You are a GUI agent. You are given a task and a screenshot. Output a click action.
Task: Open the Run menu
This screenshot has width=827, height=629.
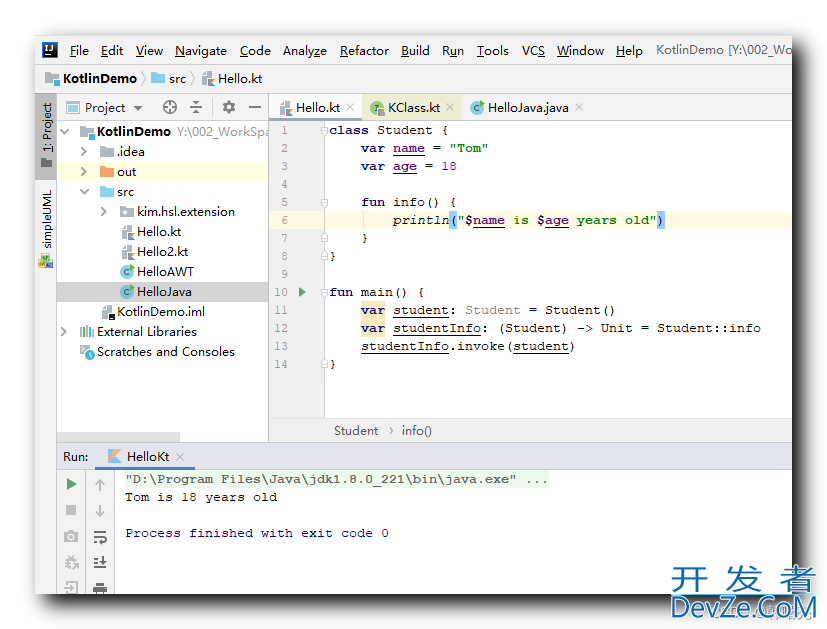(x=453, y=51)
